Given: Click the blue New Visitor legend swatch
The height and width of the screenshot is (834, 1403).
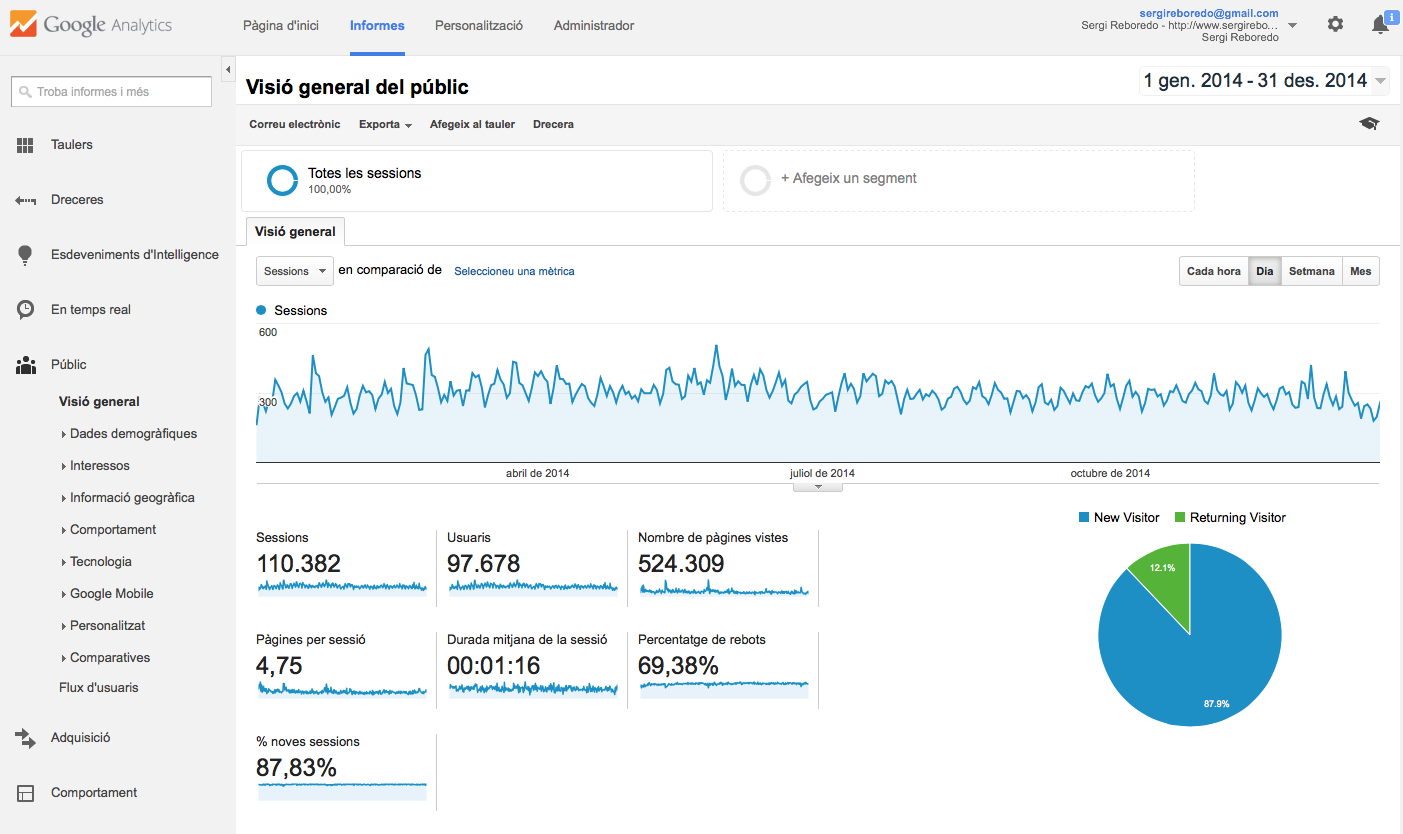Looking at the screenshot, I should point(1084,518).
